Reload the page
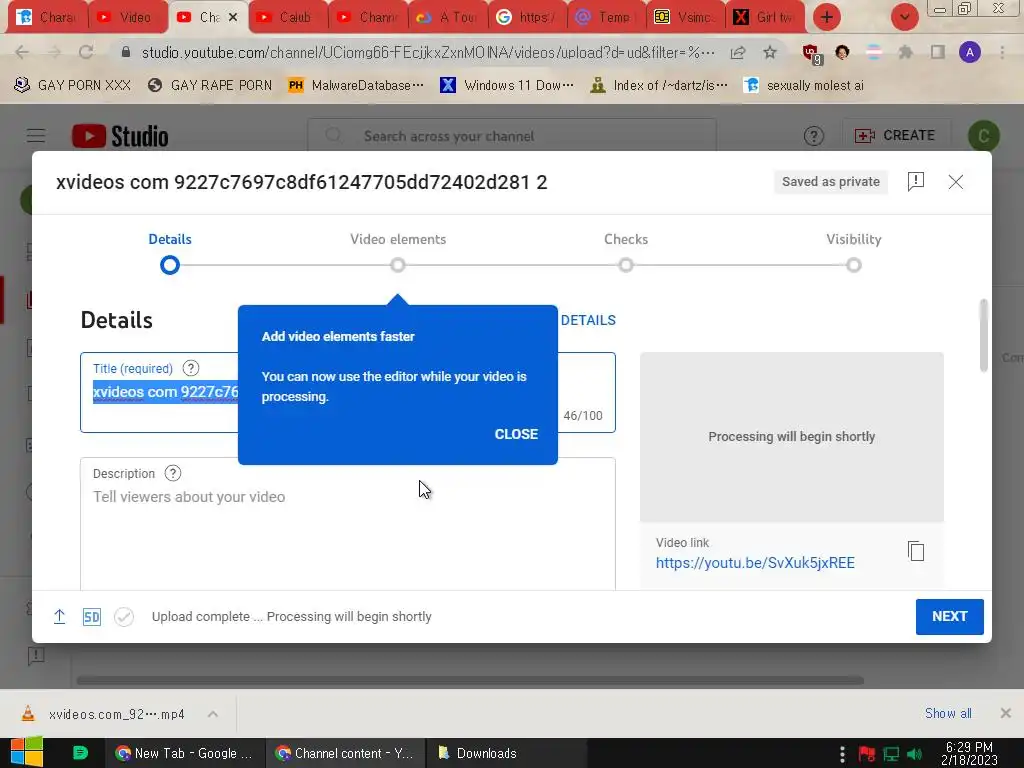This screenshot has width=1024, height=768. click(86, 52)
